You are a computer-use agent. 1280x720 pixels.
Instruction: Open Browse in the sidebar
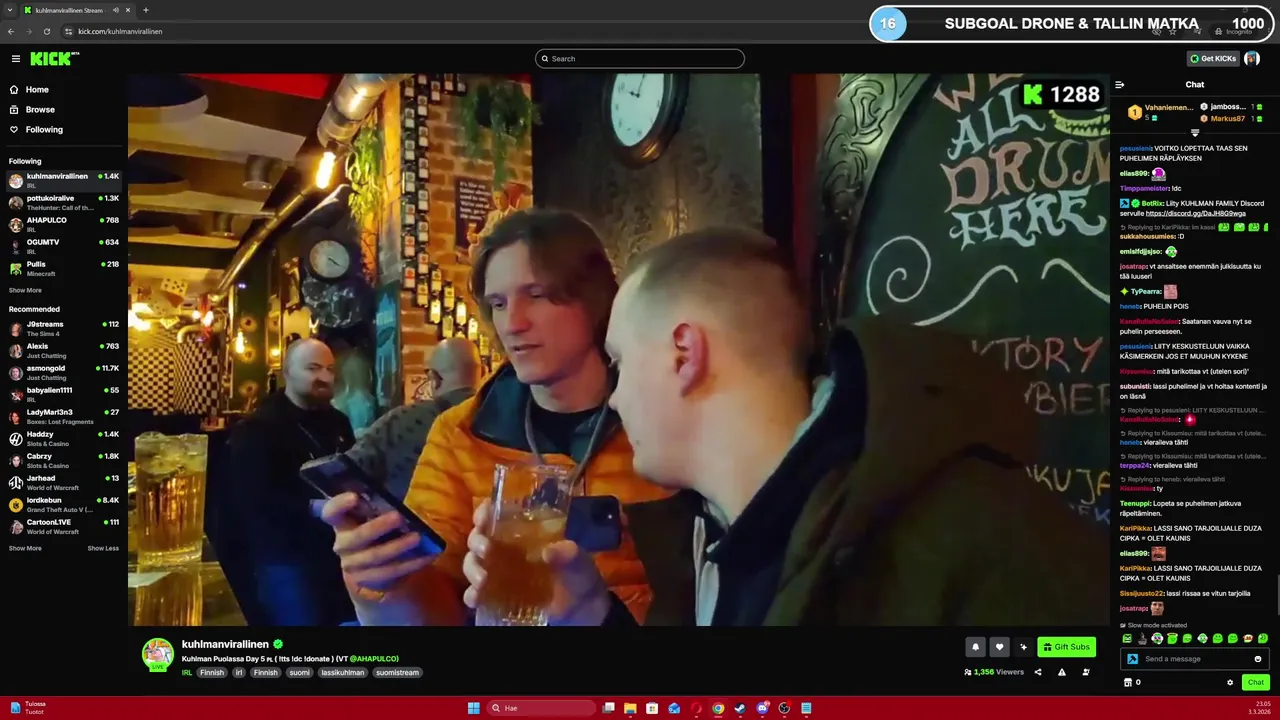[40, 110]
